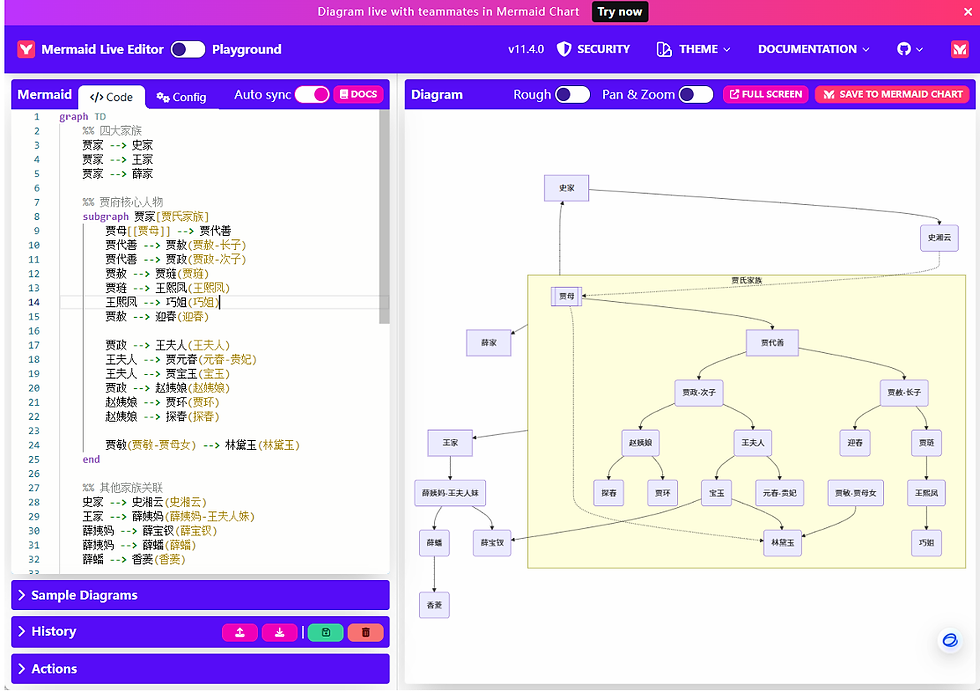
Task: Expand the Sample Diagrams section
Action: coord(200,595)
